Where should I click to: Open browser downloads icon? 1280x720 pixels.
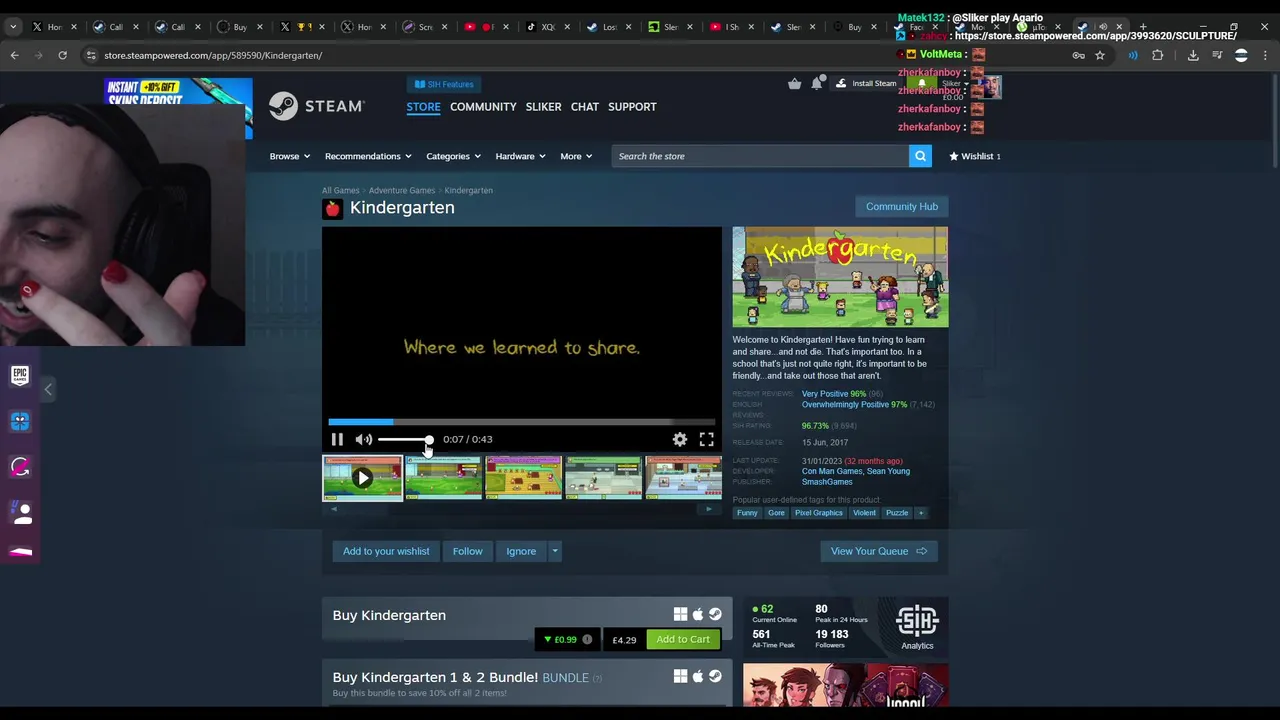[x=1193, y=55]
